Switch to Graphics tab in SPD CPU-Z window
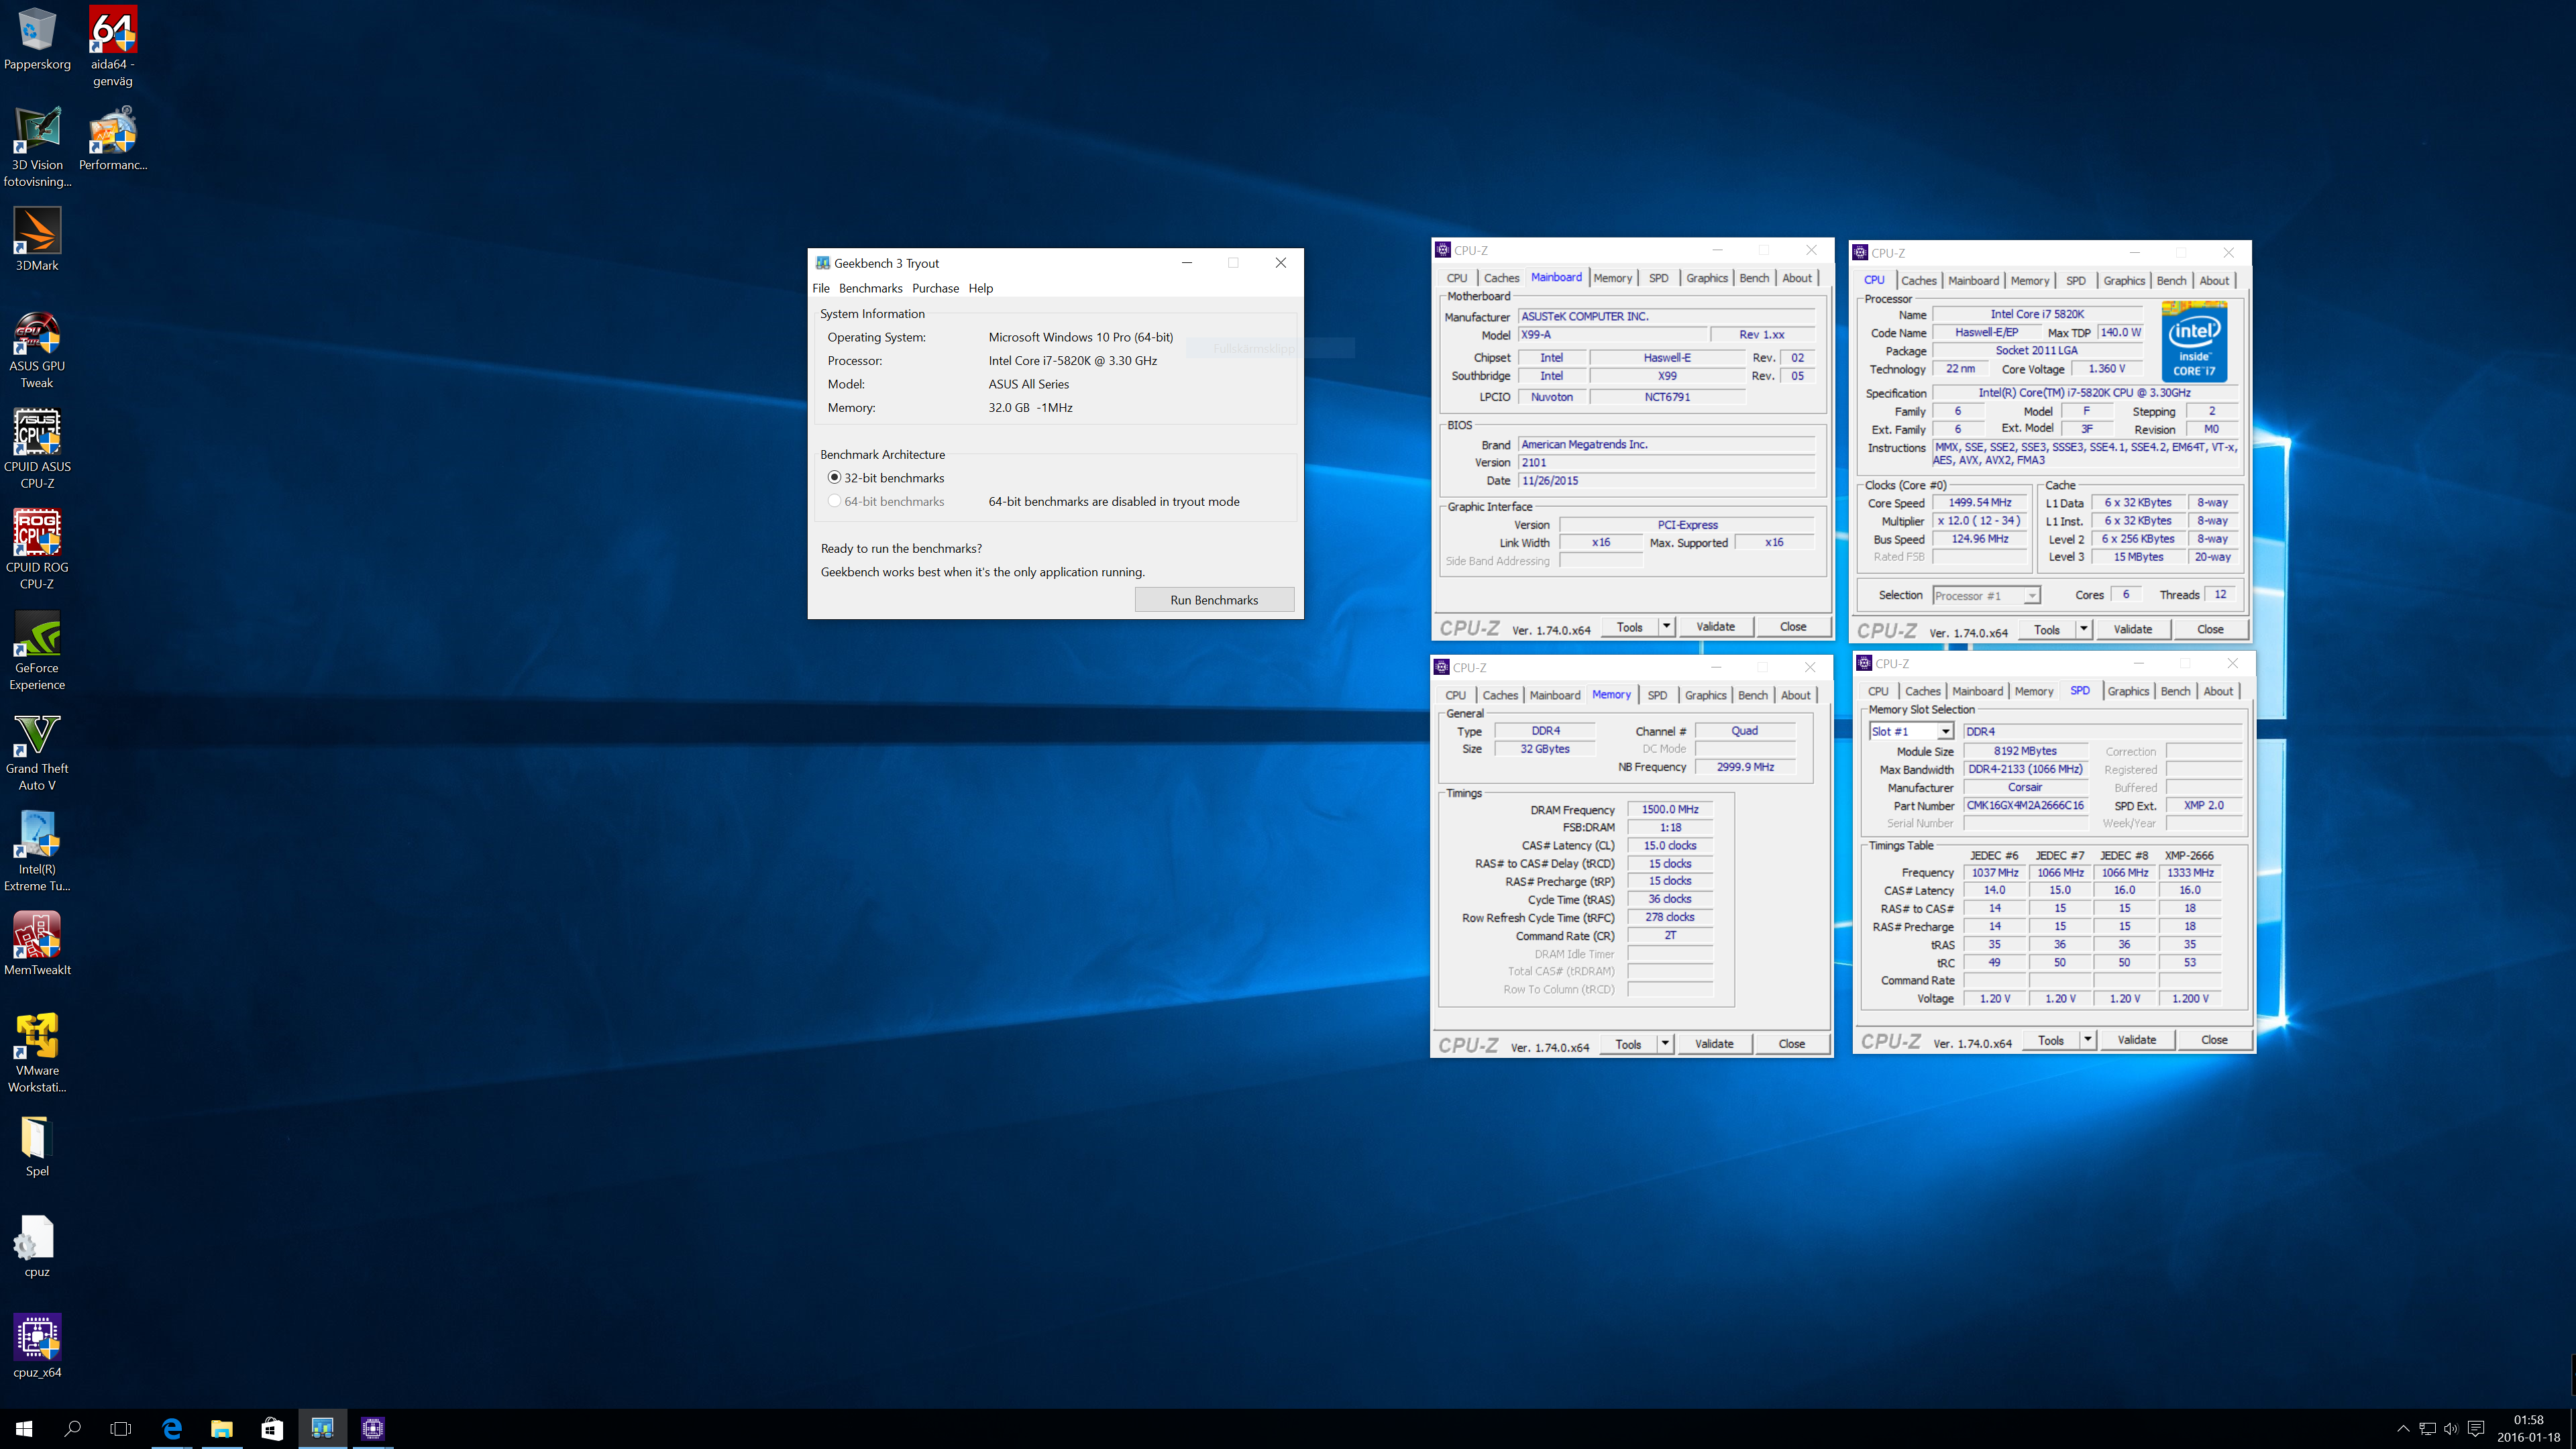 pos(2128,691)
